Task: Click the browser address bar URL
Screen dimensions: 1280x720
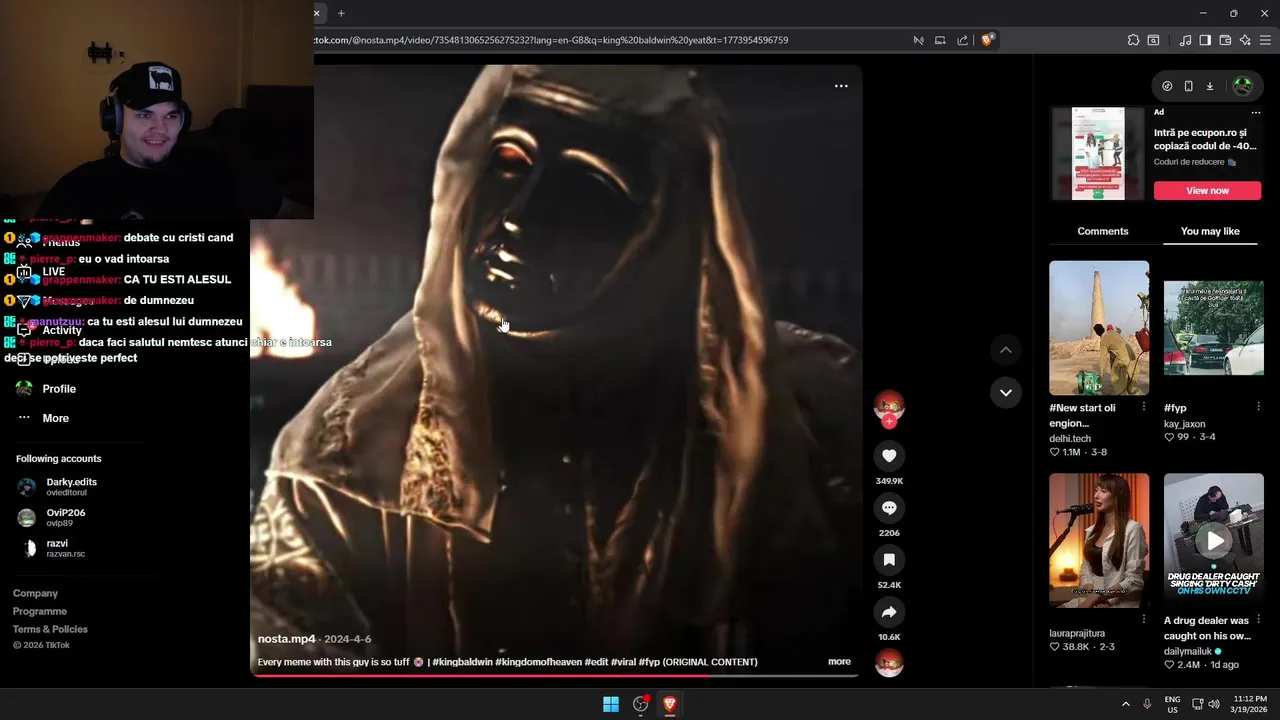Action: point(551,40)
